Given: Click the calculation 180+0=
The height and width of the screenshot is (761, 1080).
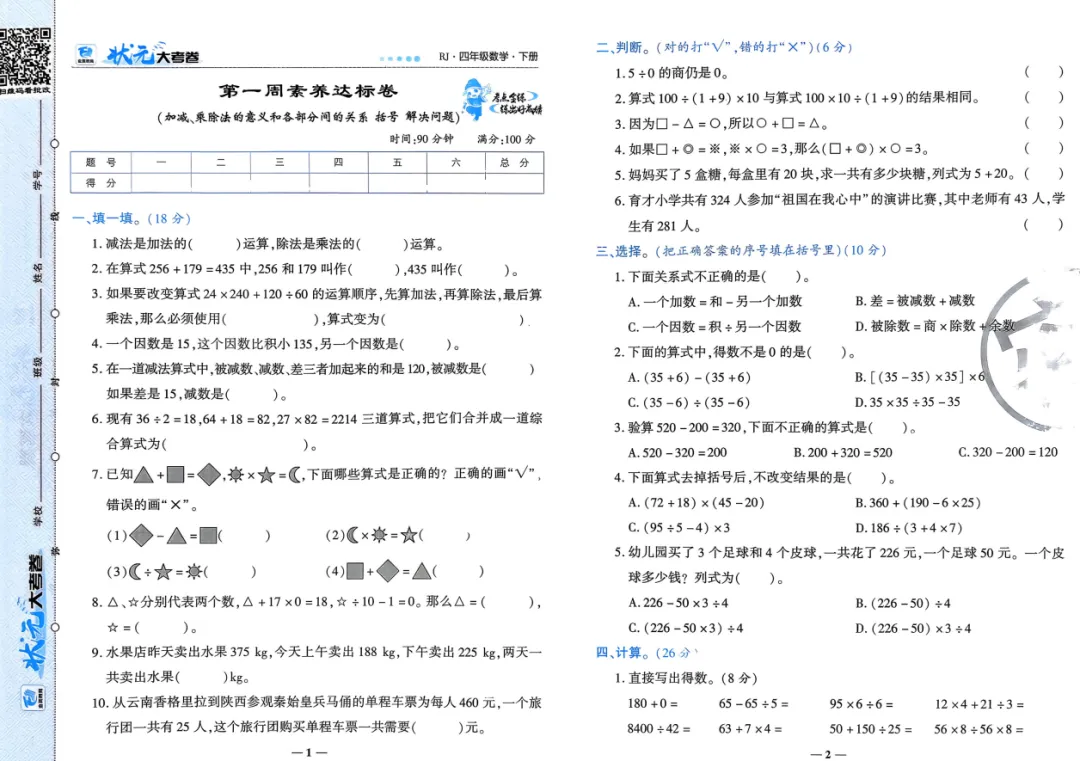Looking at the screenshot, I should 652,704.
